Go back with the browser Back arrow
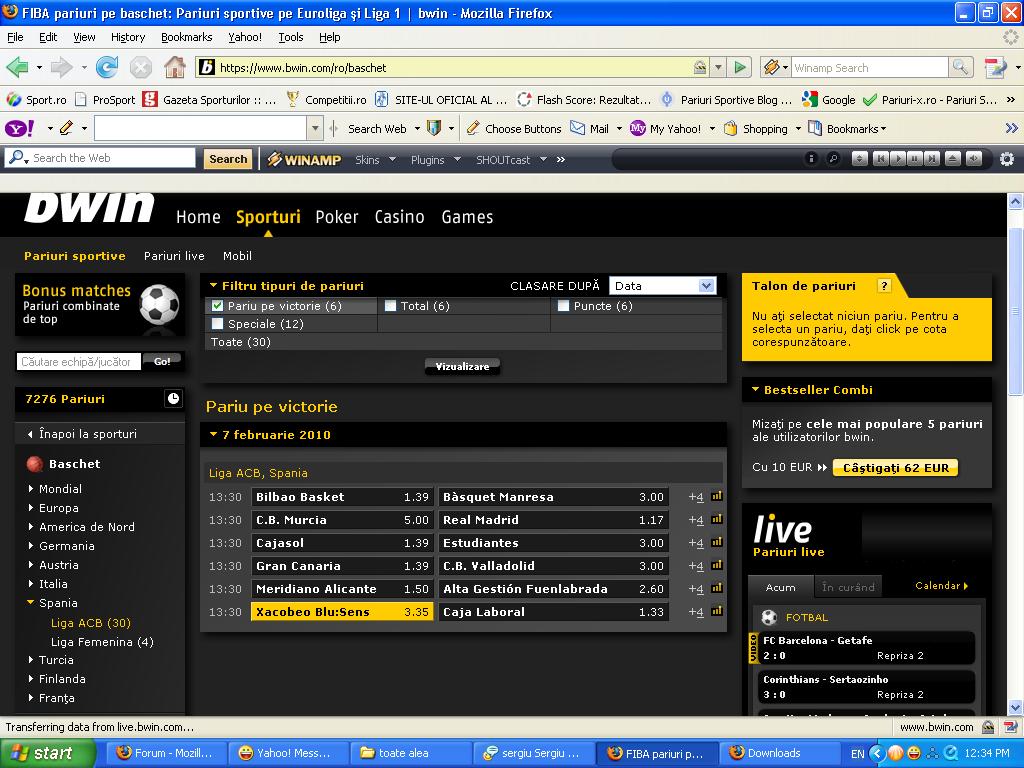This screenshot has width=1024, height=768. (x=18, y=67)
